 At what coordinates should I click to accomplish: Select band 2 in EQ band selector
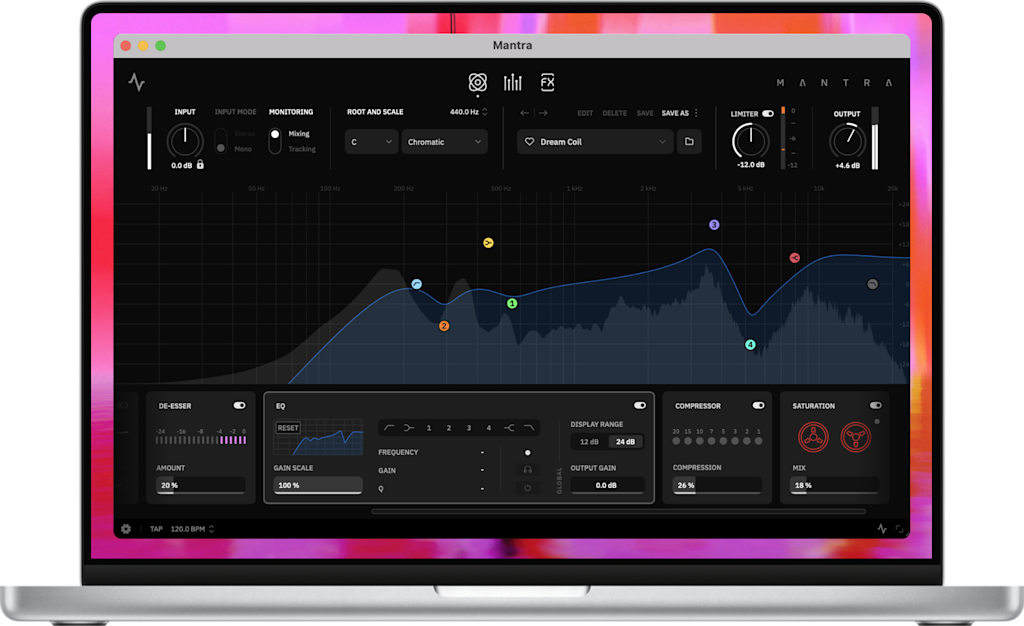449,428
